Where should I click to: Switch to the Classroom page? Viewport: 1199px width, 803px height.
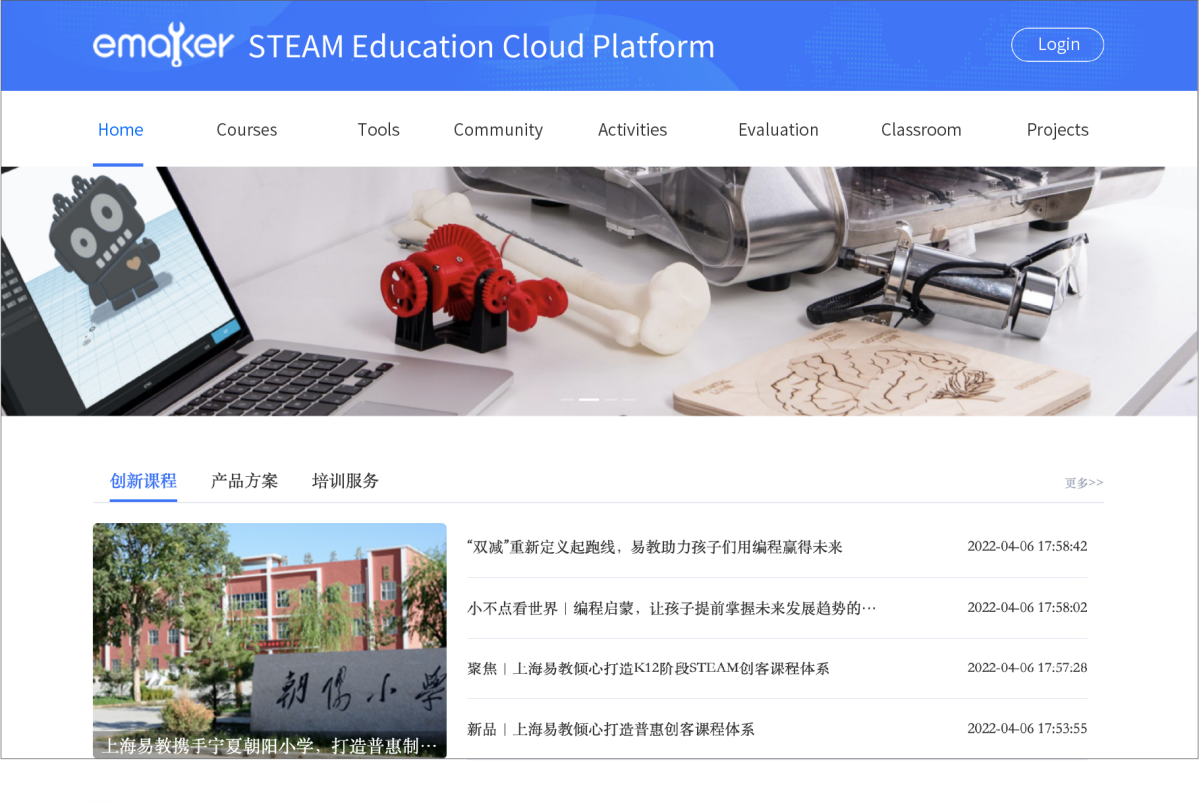[921, 130]
